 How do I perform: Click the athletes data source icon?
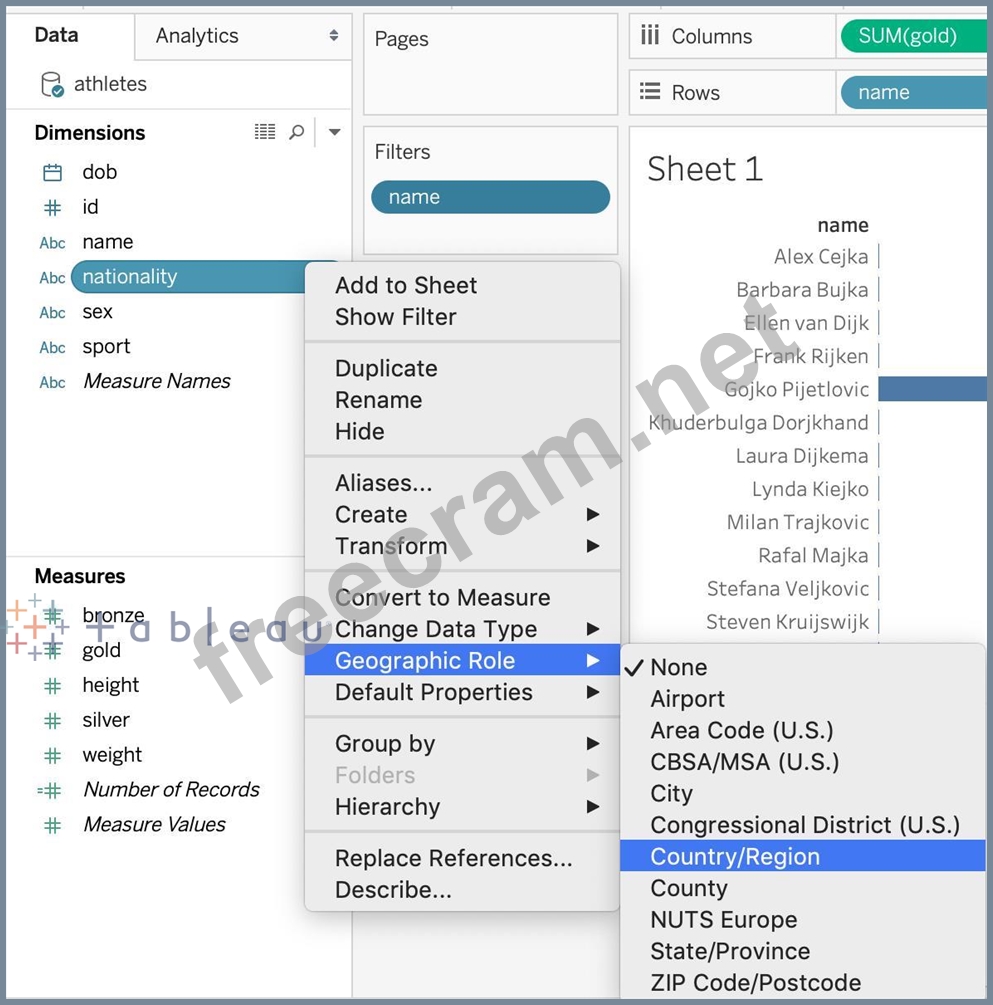[52, 85]
